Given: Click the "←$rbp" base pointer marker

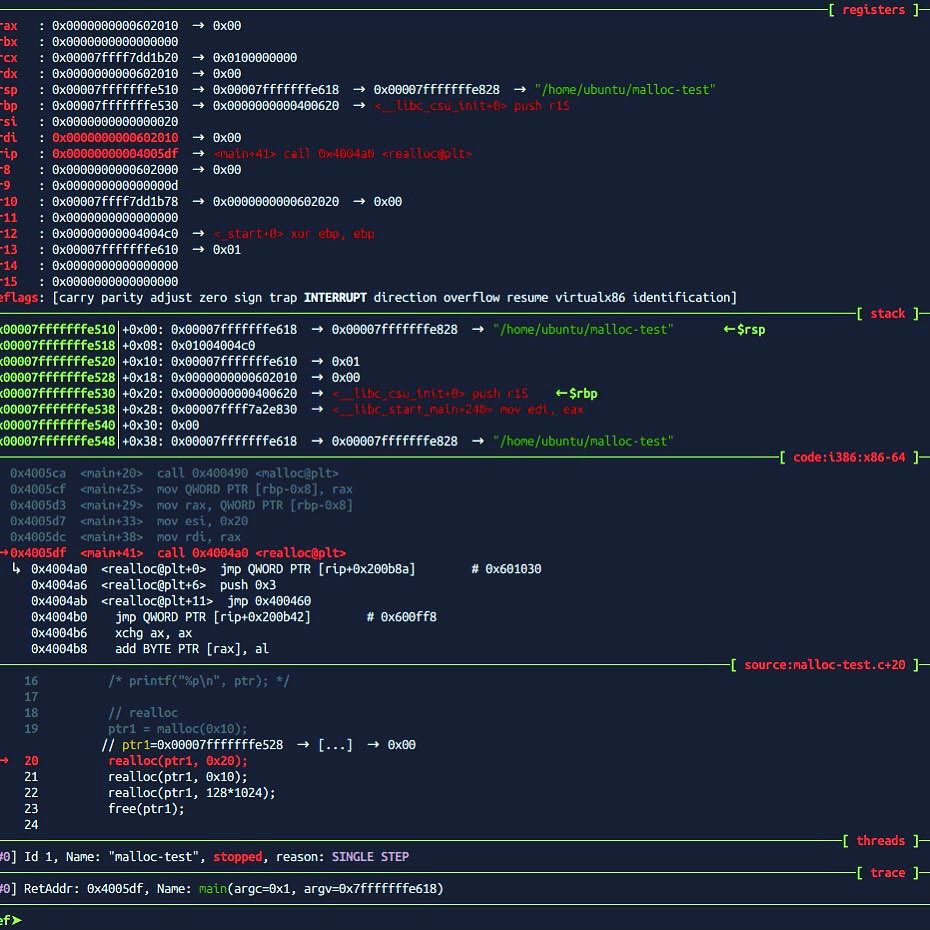Looking at the screenshot, I should [577, 393].
